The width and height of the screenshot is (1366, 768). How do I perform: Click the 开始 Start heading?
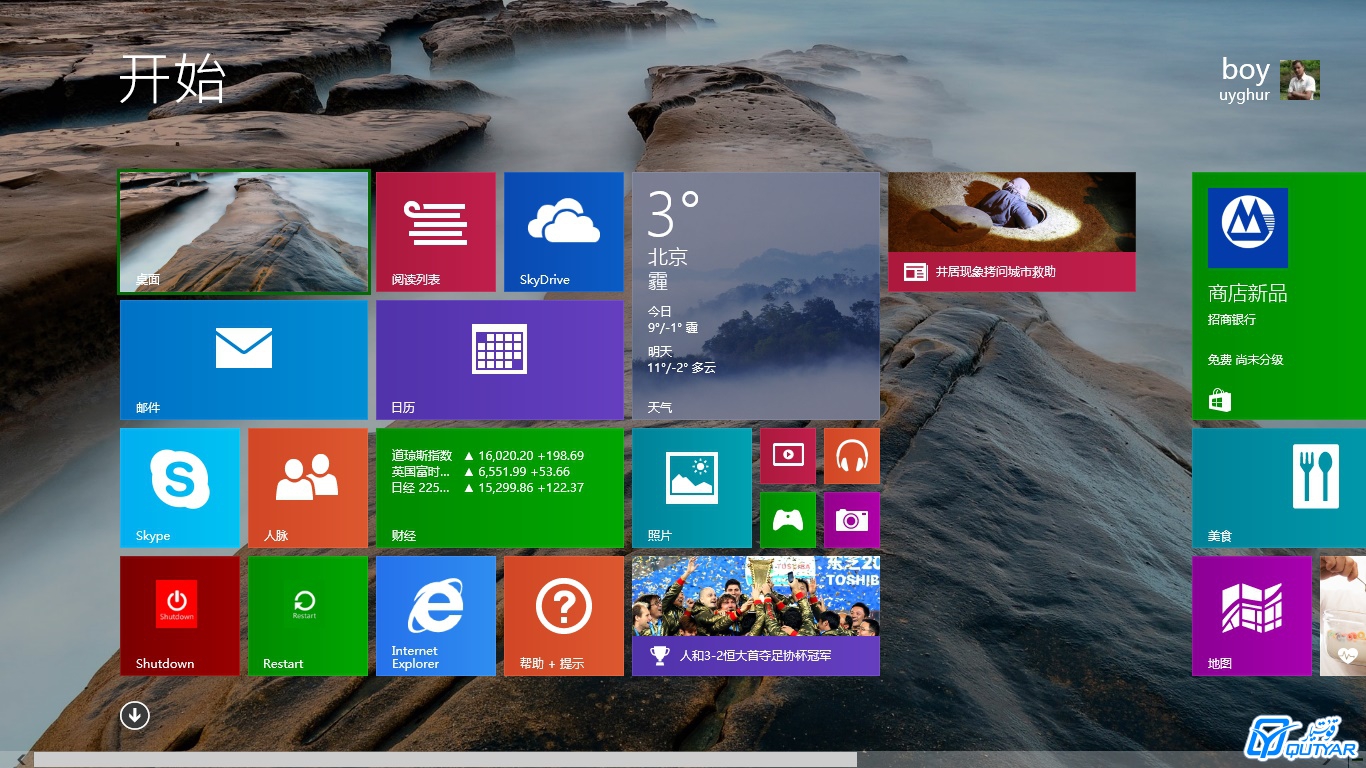(x=172, y=79)
